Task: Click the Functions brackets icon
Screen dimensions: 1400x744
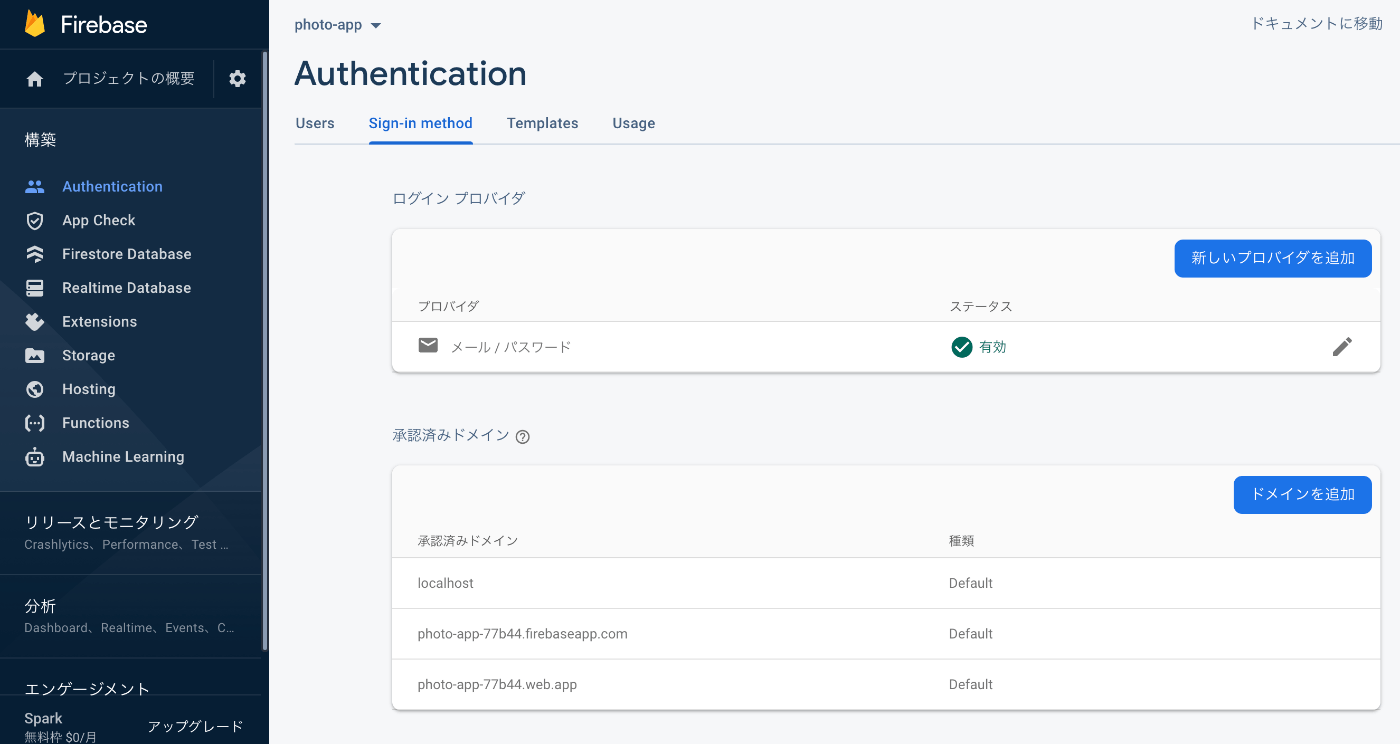Action: coord(35,423)
